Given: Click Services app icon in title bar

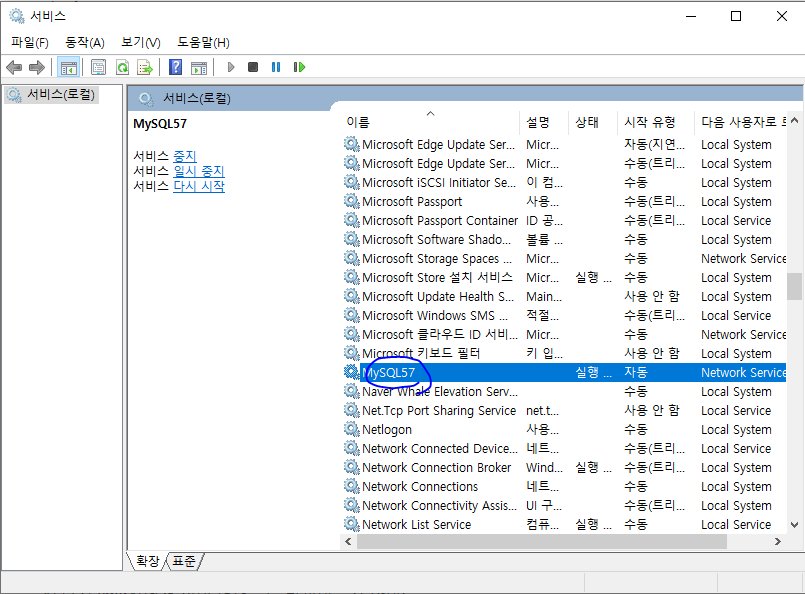Looking at the screenshot, I should coord(17,16).
